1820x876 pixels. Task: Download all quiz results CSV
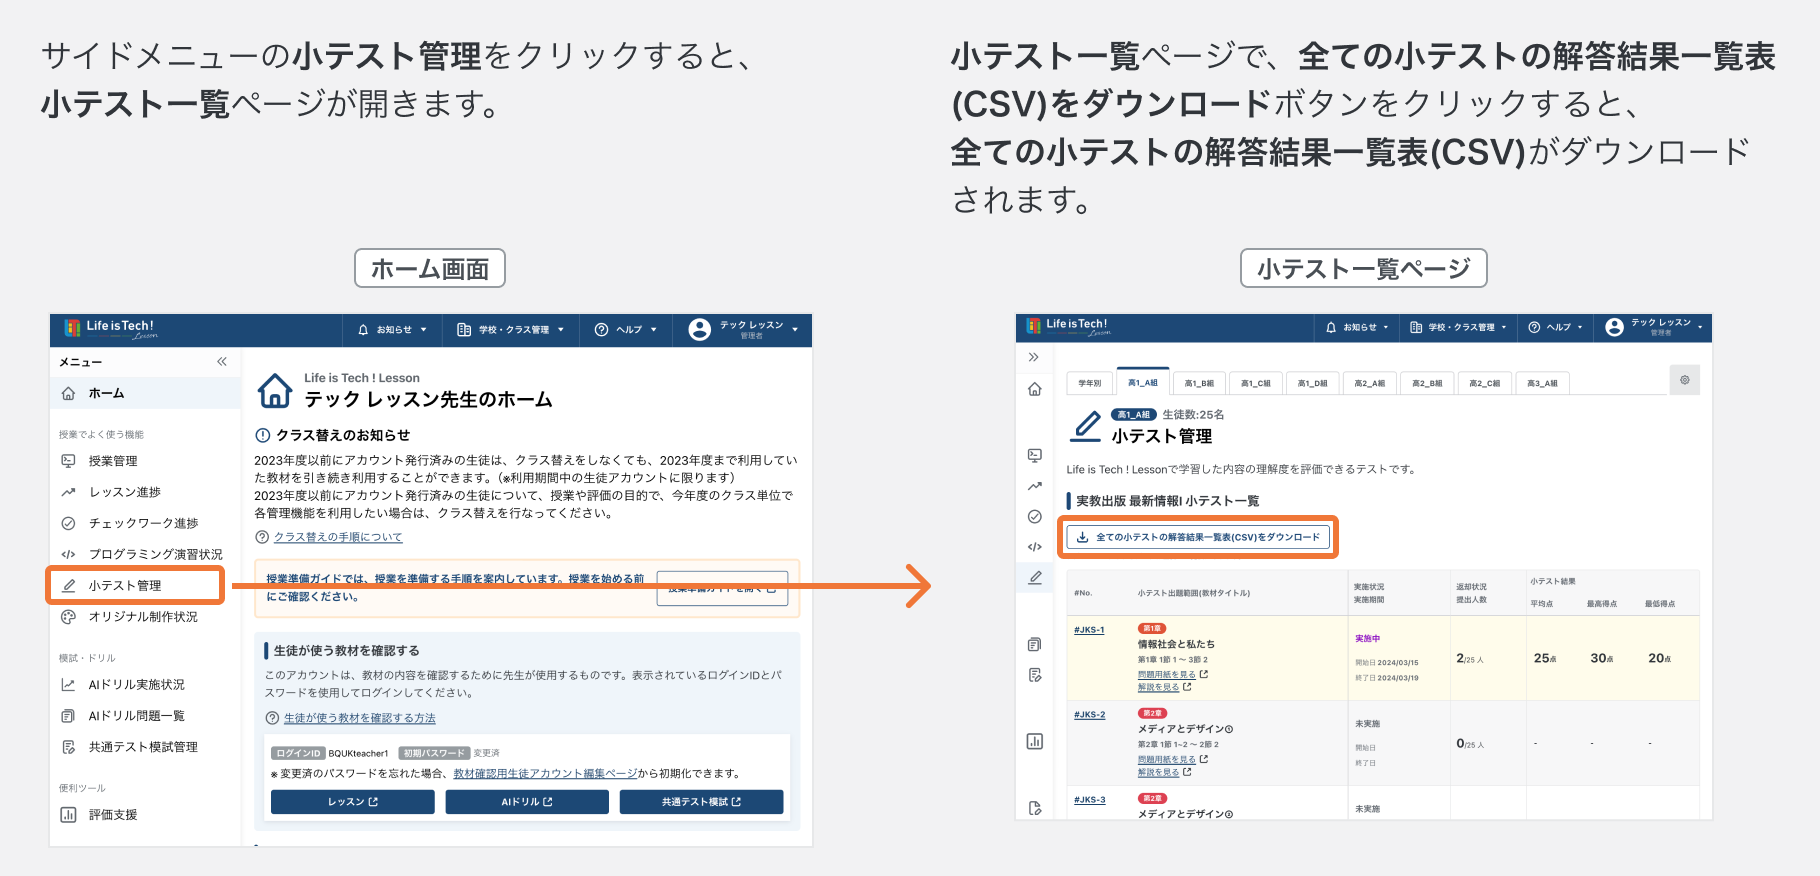click(1198, 537)
